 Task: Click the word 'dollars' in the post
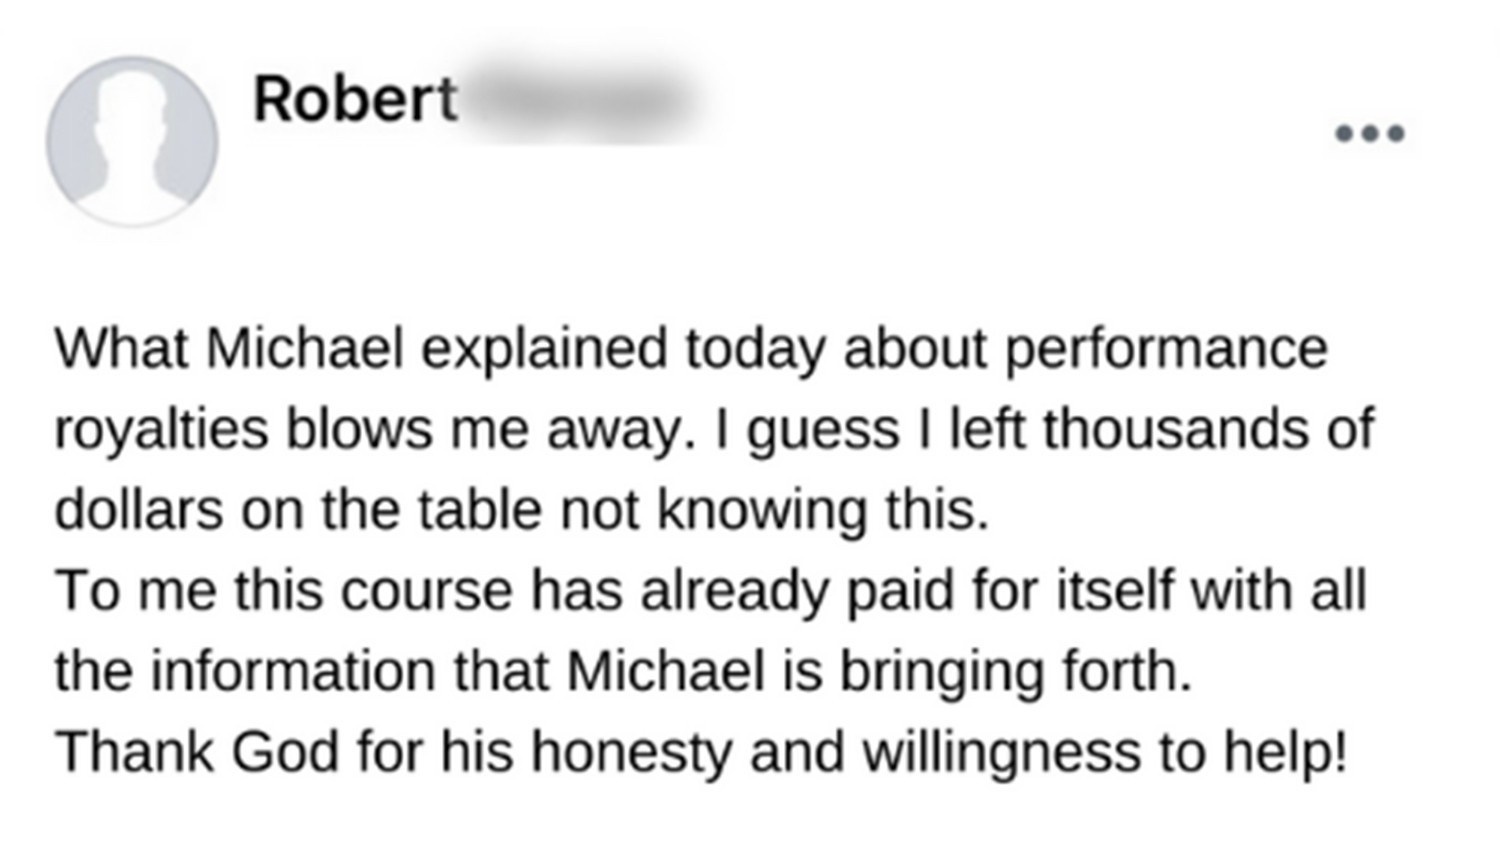[139, 511]
